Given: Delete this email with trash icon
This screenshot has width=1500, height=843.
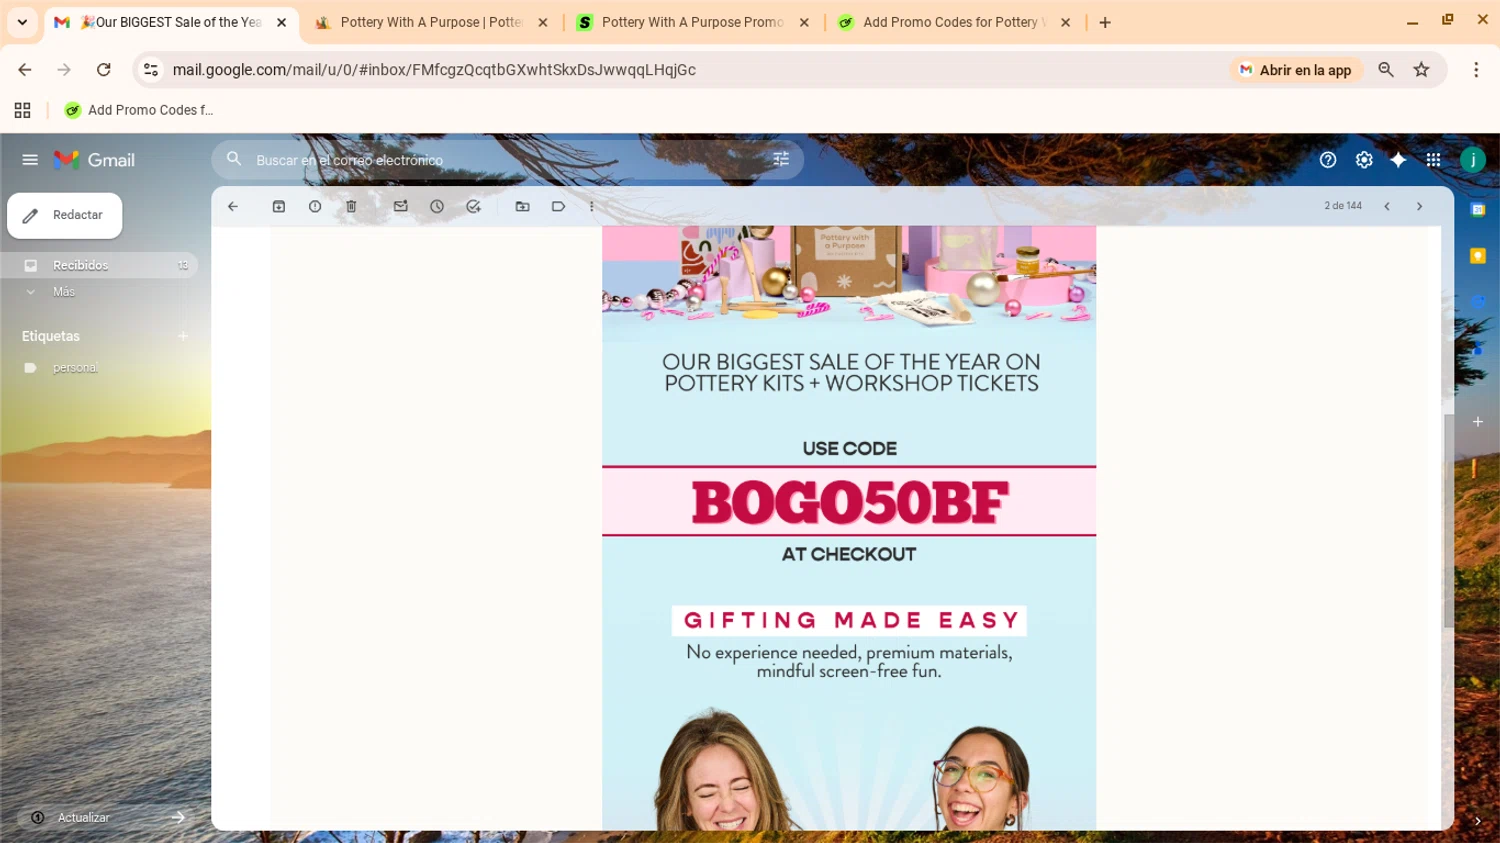Looking at the screenshot, I should 351,206.
